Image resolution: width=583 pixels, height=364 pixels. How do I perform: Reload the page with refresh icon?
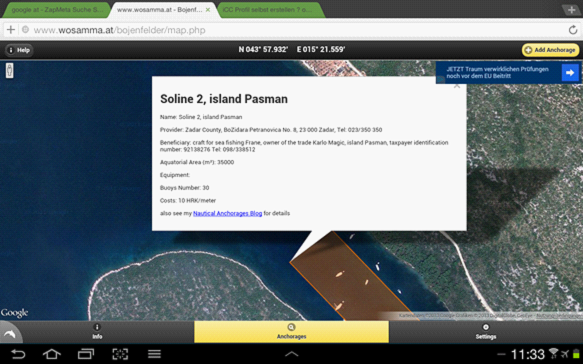(573, 30)
